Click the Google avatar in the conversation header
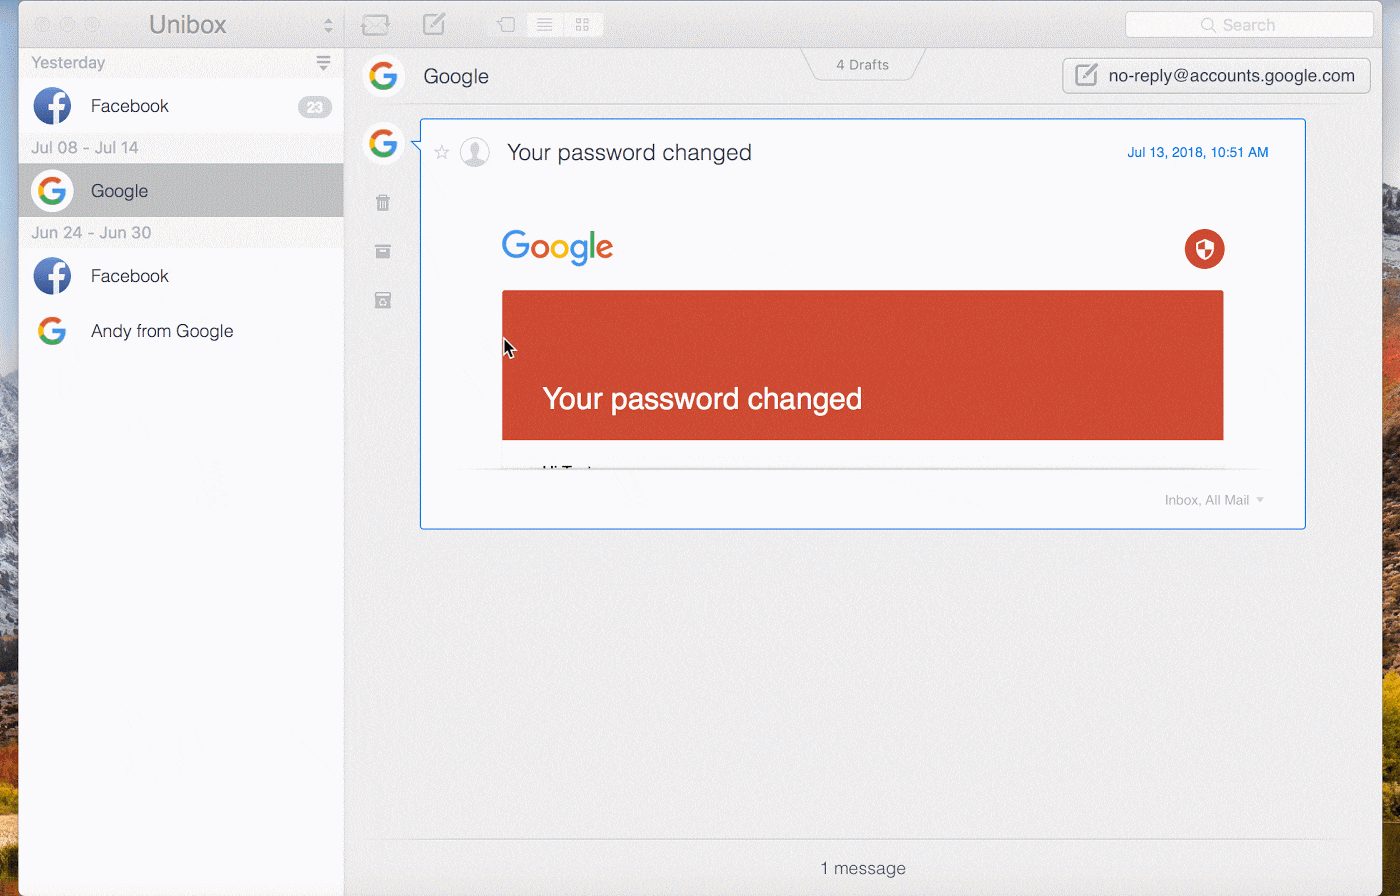This screenshot has width=1400, height=896. [x=383, y=76]
